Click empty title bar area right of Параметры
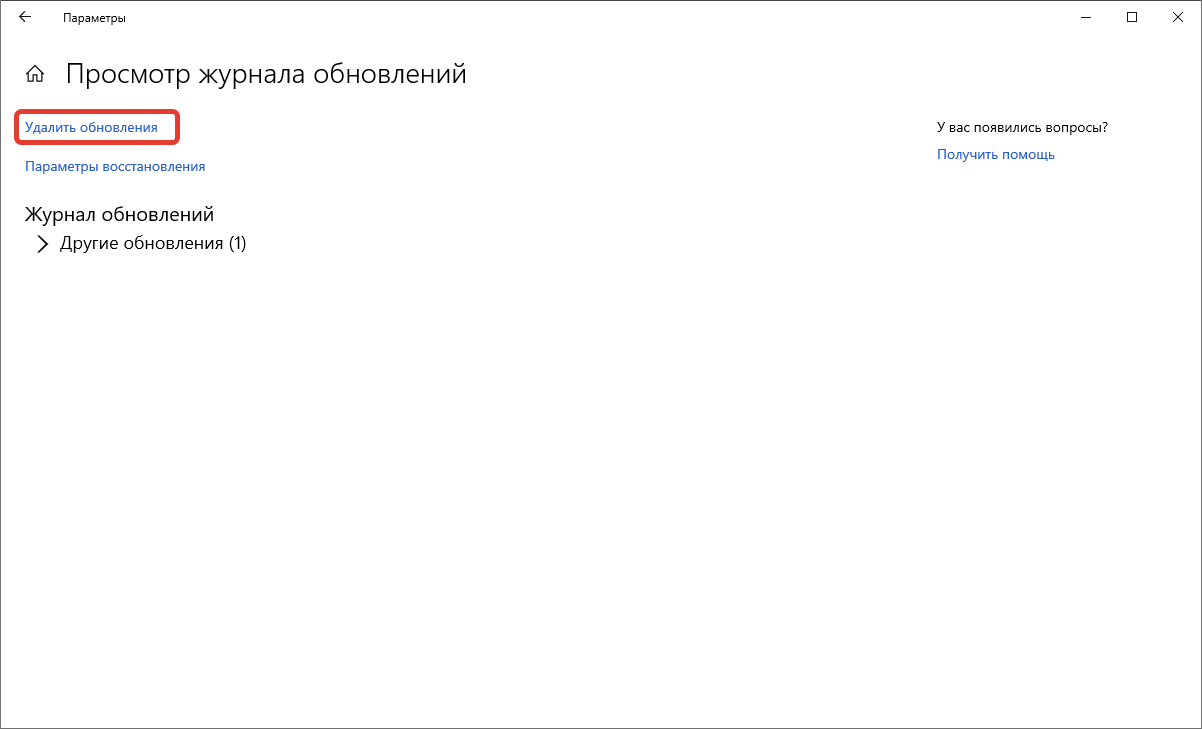 coord(600,17)
